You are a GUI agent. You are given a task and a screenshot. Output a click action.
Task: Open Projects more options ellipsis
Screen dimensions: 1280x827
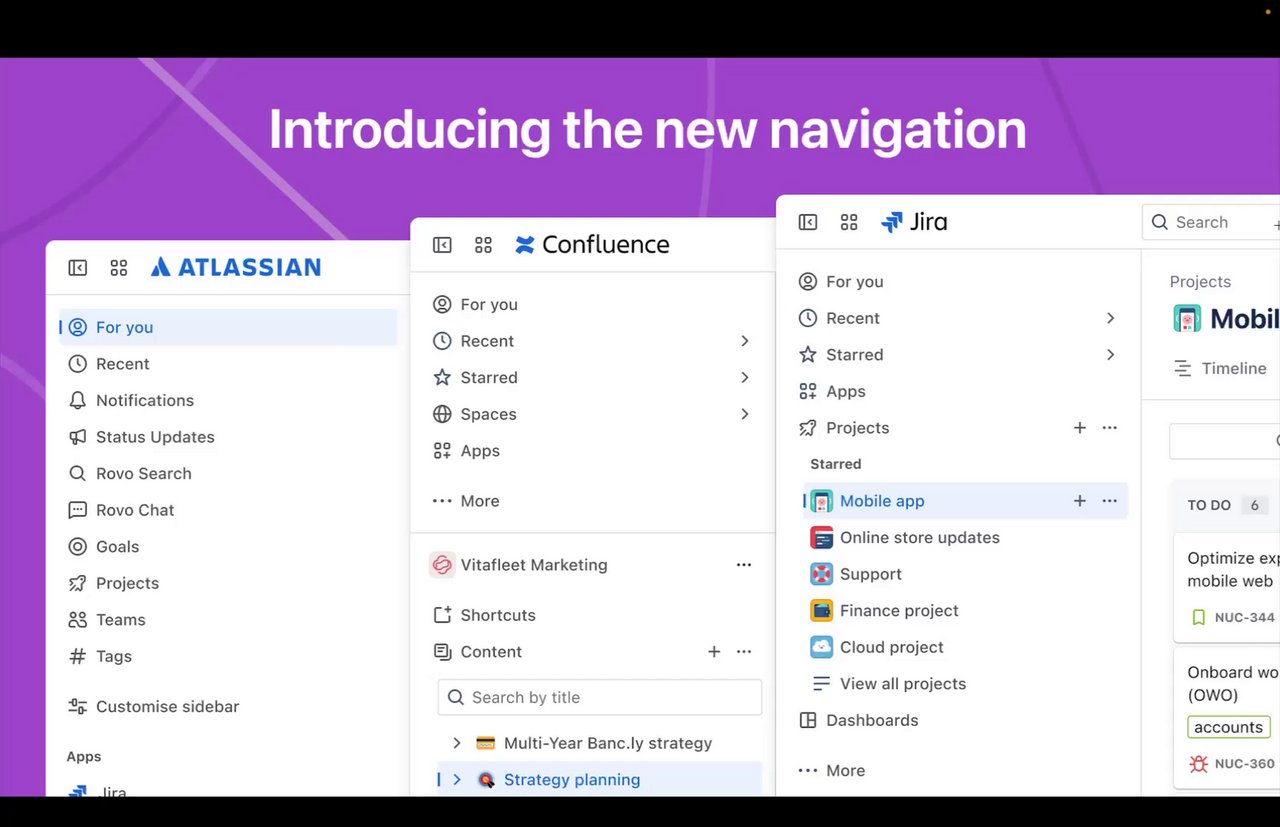pyautogui.click(x=1109, y=428)
